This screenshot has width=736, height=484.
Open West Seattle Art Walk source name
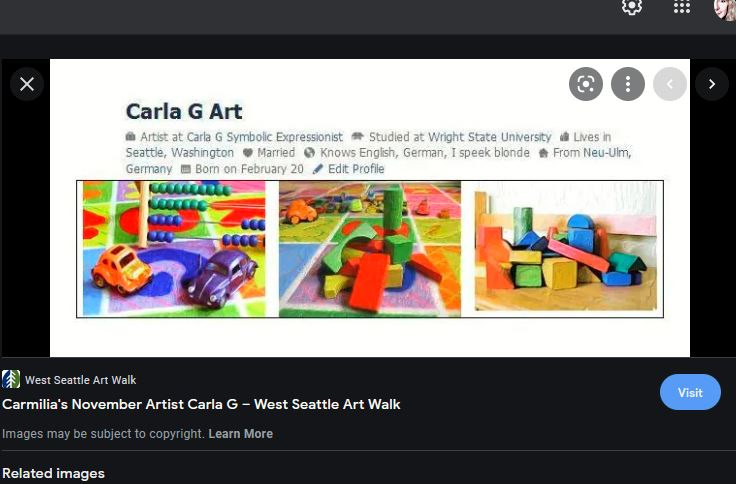pyautogui.click(x=80, y=380)
